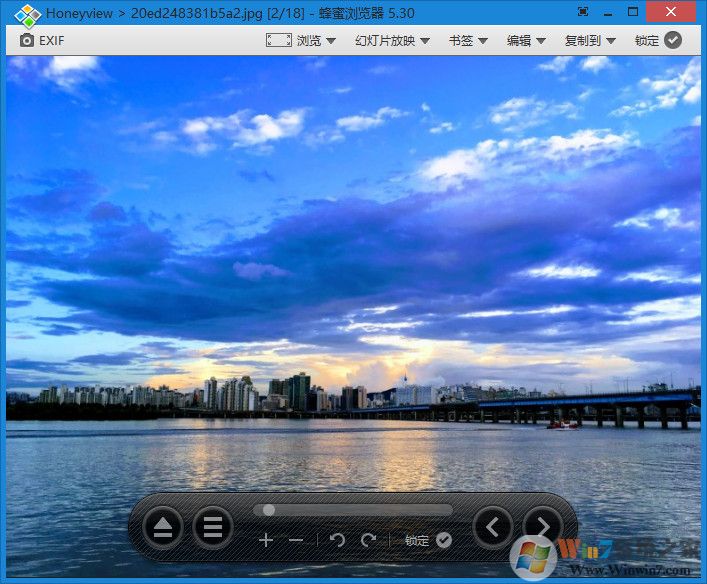Rotate the image counterclockwise
Image resolution: width=707 pixels, height=584 pixels.
337,540
